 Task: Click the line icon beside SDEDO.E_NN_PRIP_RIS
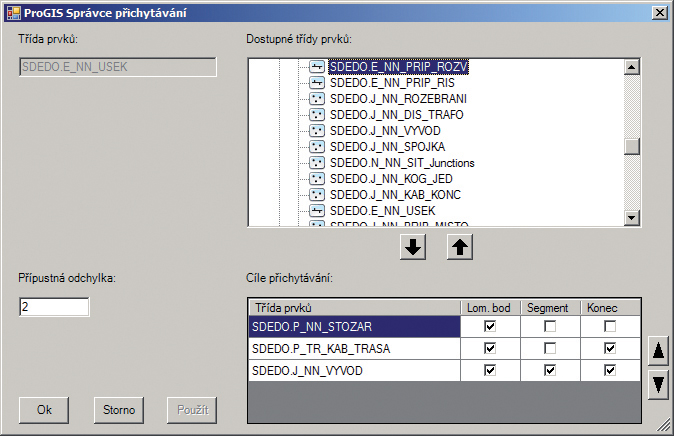pyautogui.click(x=318, y=83)
